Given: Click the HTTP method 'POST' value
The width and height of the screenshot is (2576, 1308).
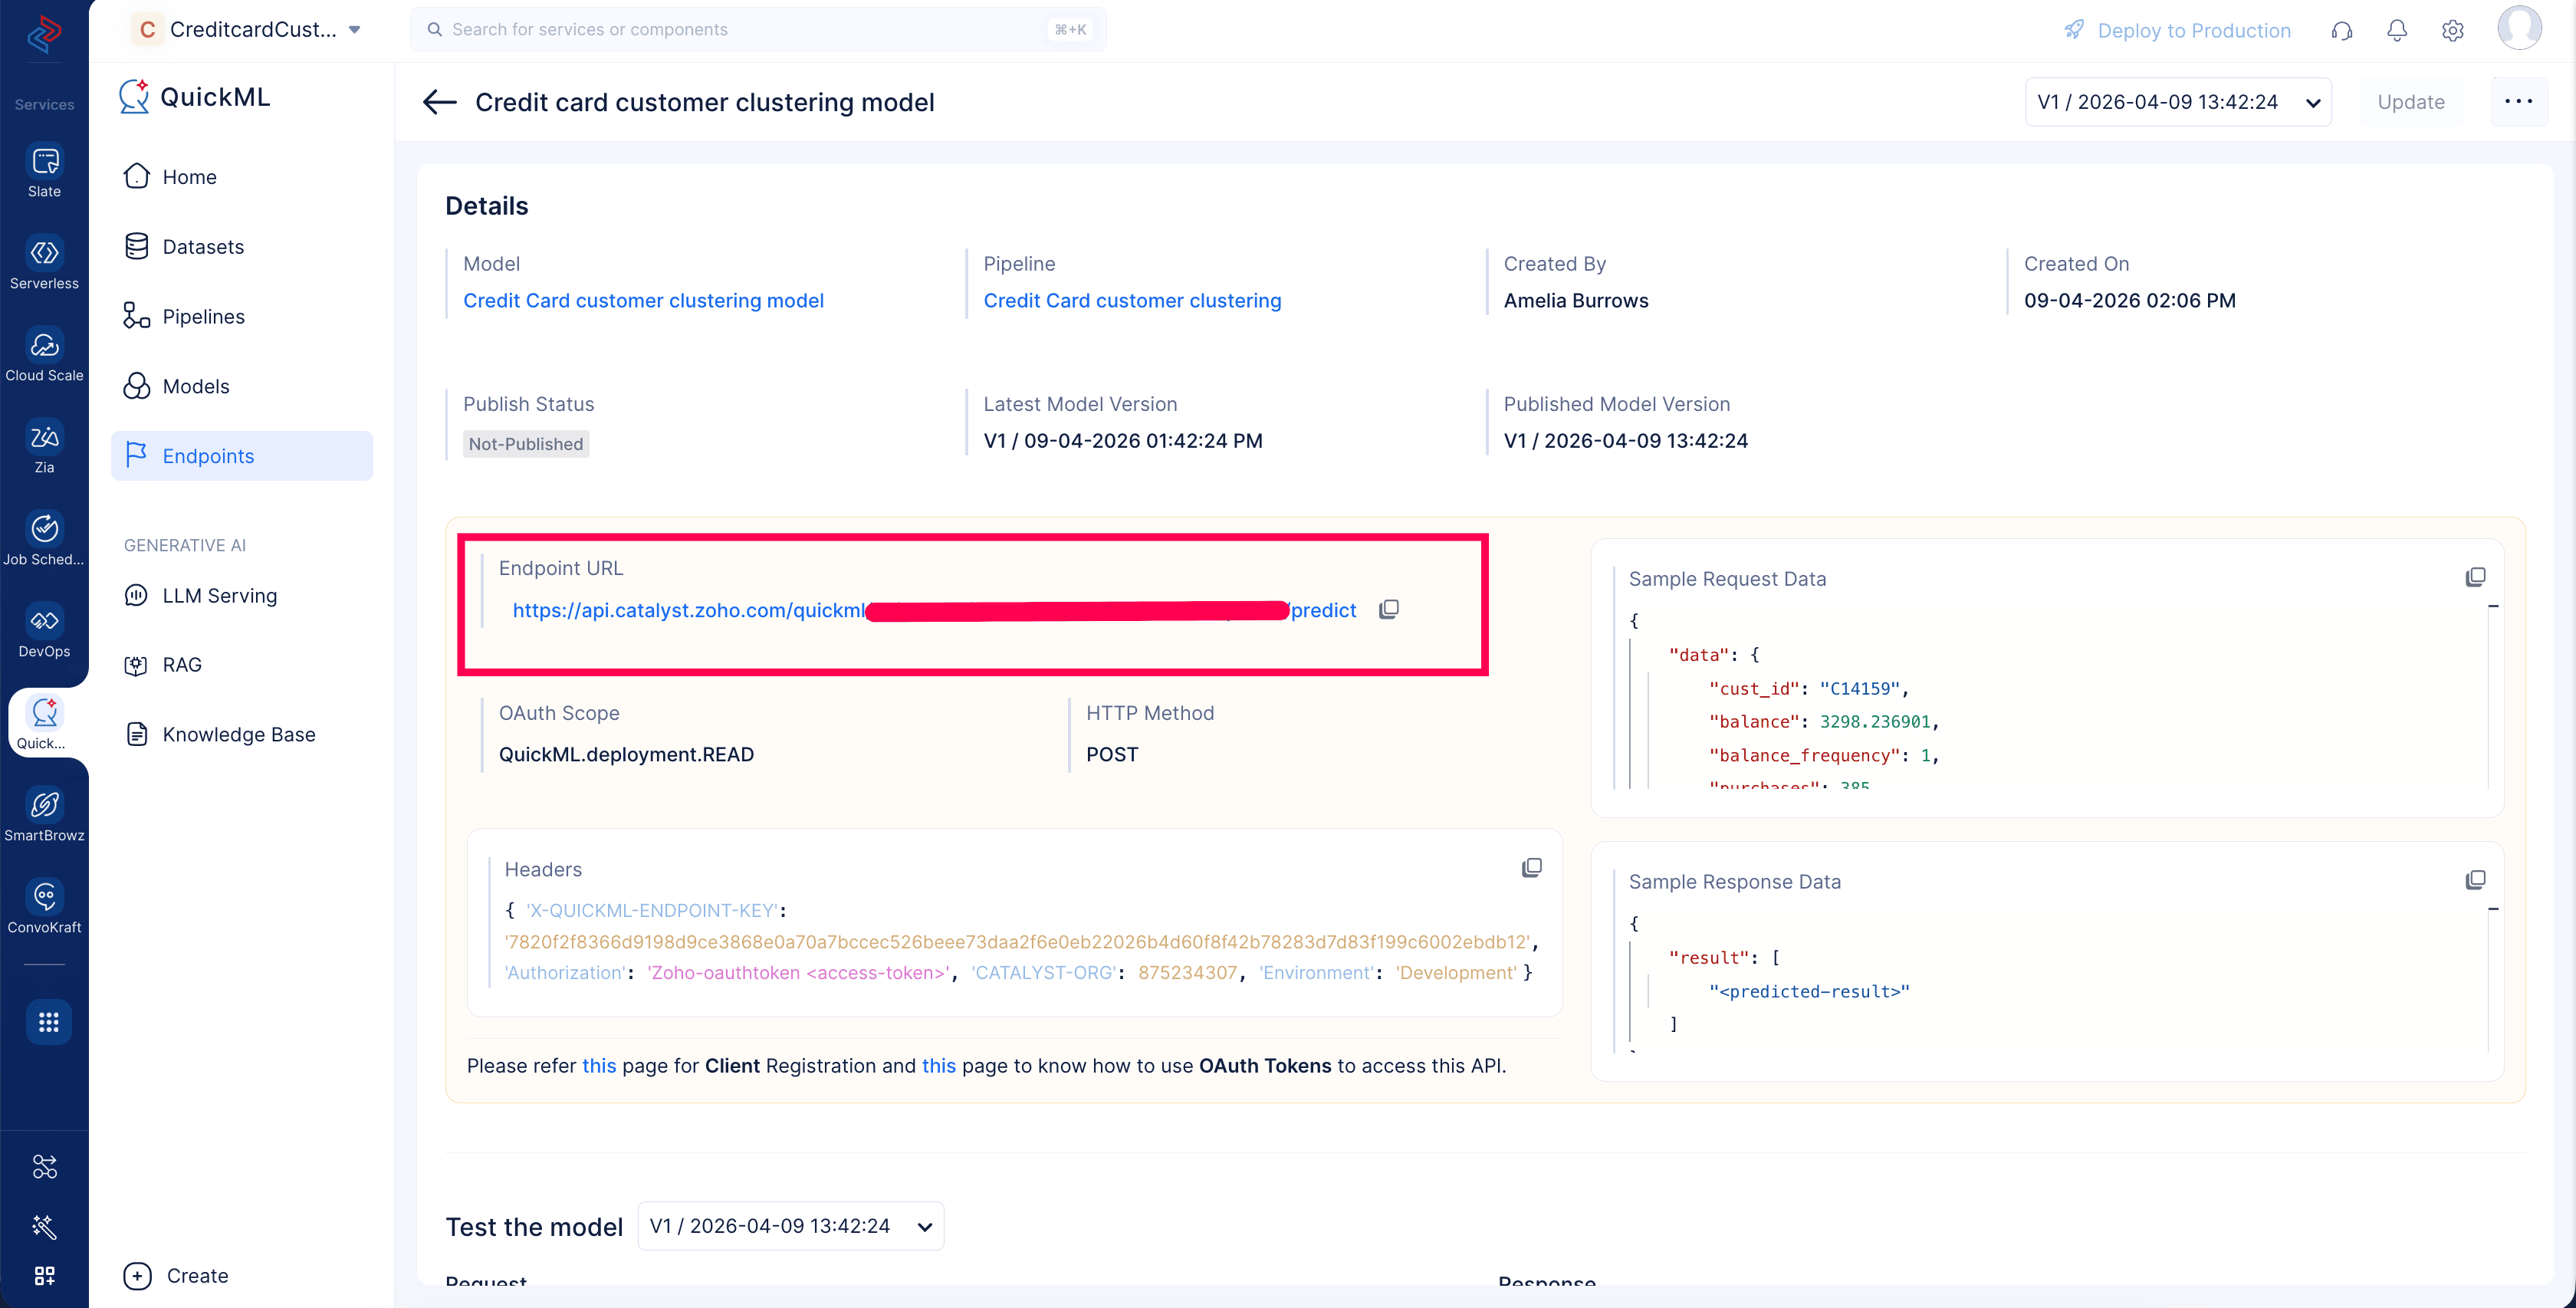Looking at the screenshot, I should 1112,754.
